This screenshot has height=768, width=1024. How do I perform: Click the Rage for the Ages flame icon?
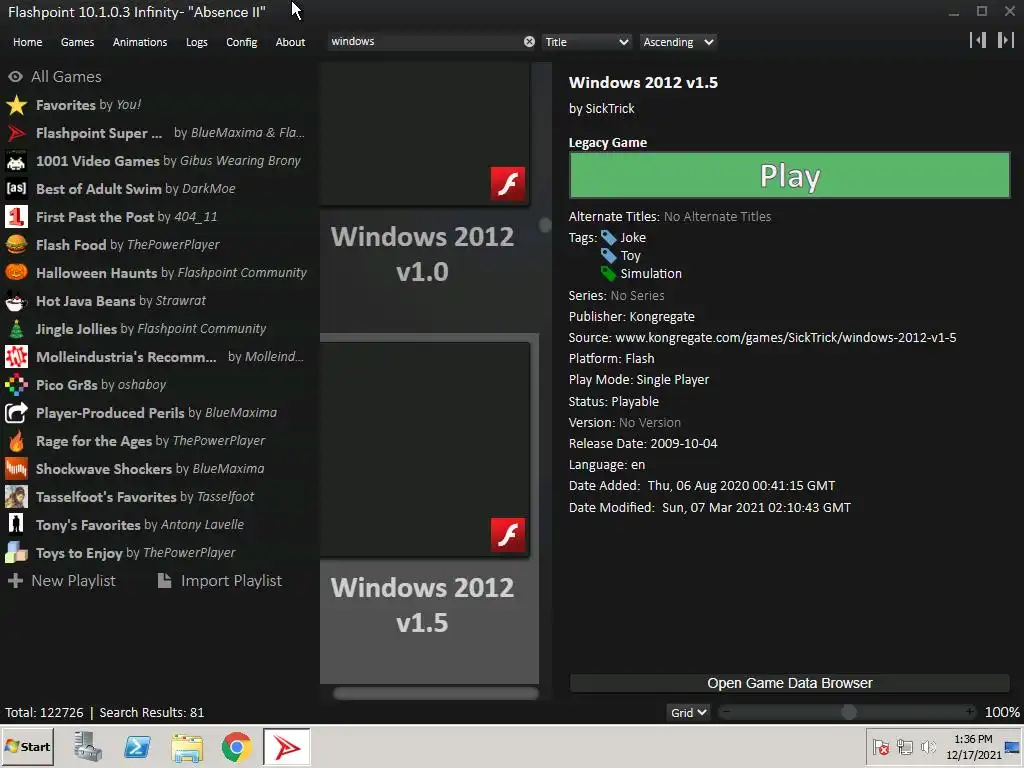pyautogui.click(x=16, y=441)
